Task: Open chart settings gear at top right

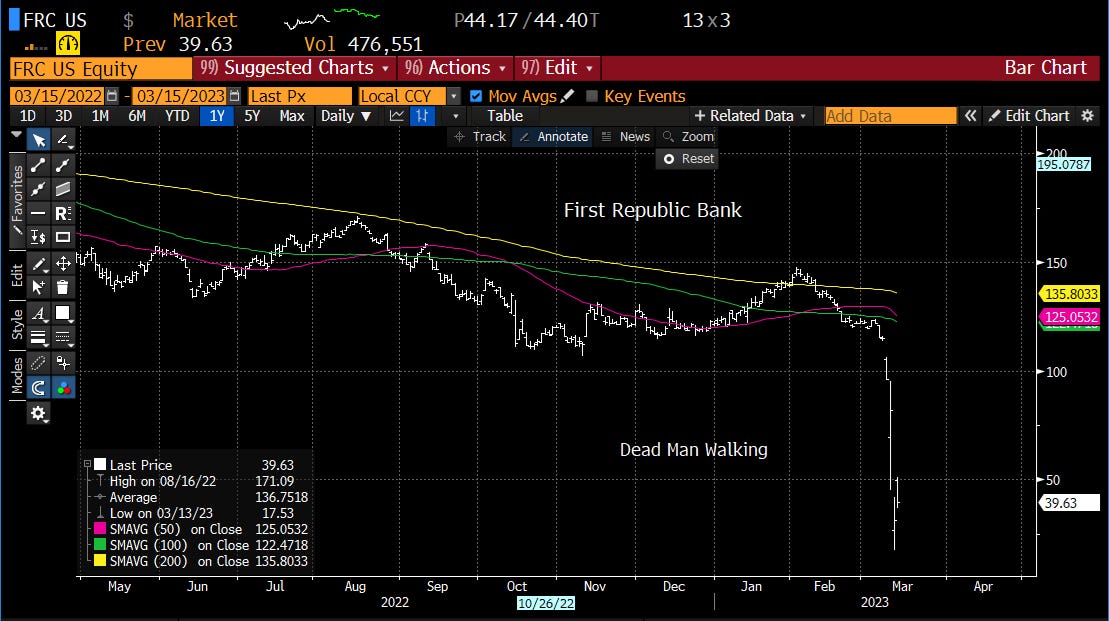Action: tap(1088, 116)
